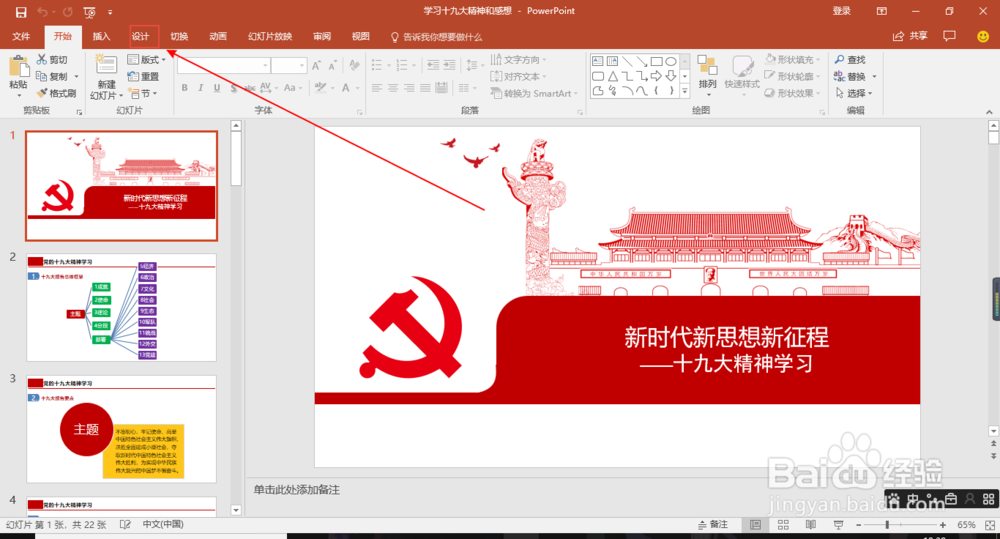Select slide 2 thumbnail with mind map
Image resolution: width=1000 pixels, height=539 pixels.
[121, 307]
